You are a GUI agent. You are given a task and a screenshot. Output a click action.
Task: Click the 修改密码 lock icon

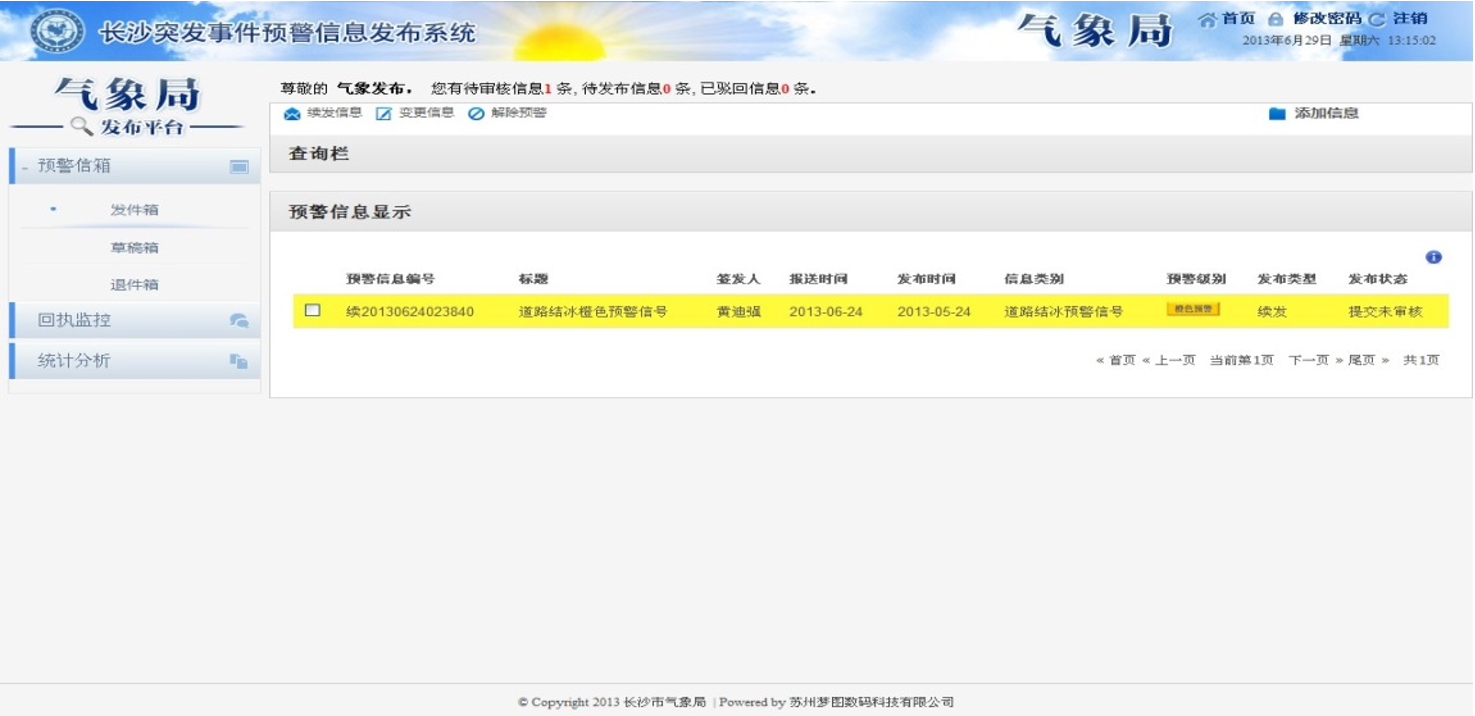[x=1275, y=19]
